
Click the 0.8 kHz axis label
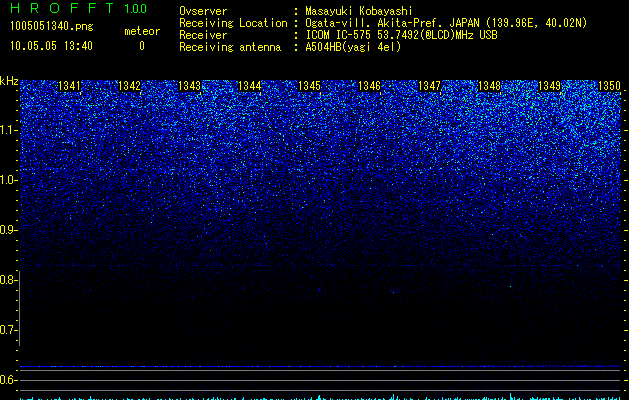(x=8, y=280)
